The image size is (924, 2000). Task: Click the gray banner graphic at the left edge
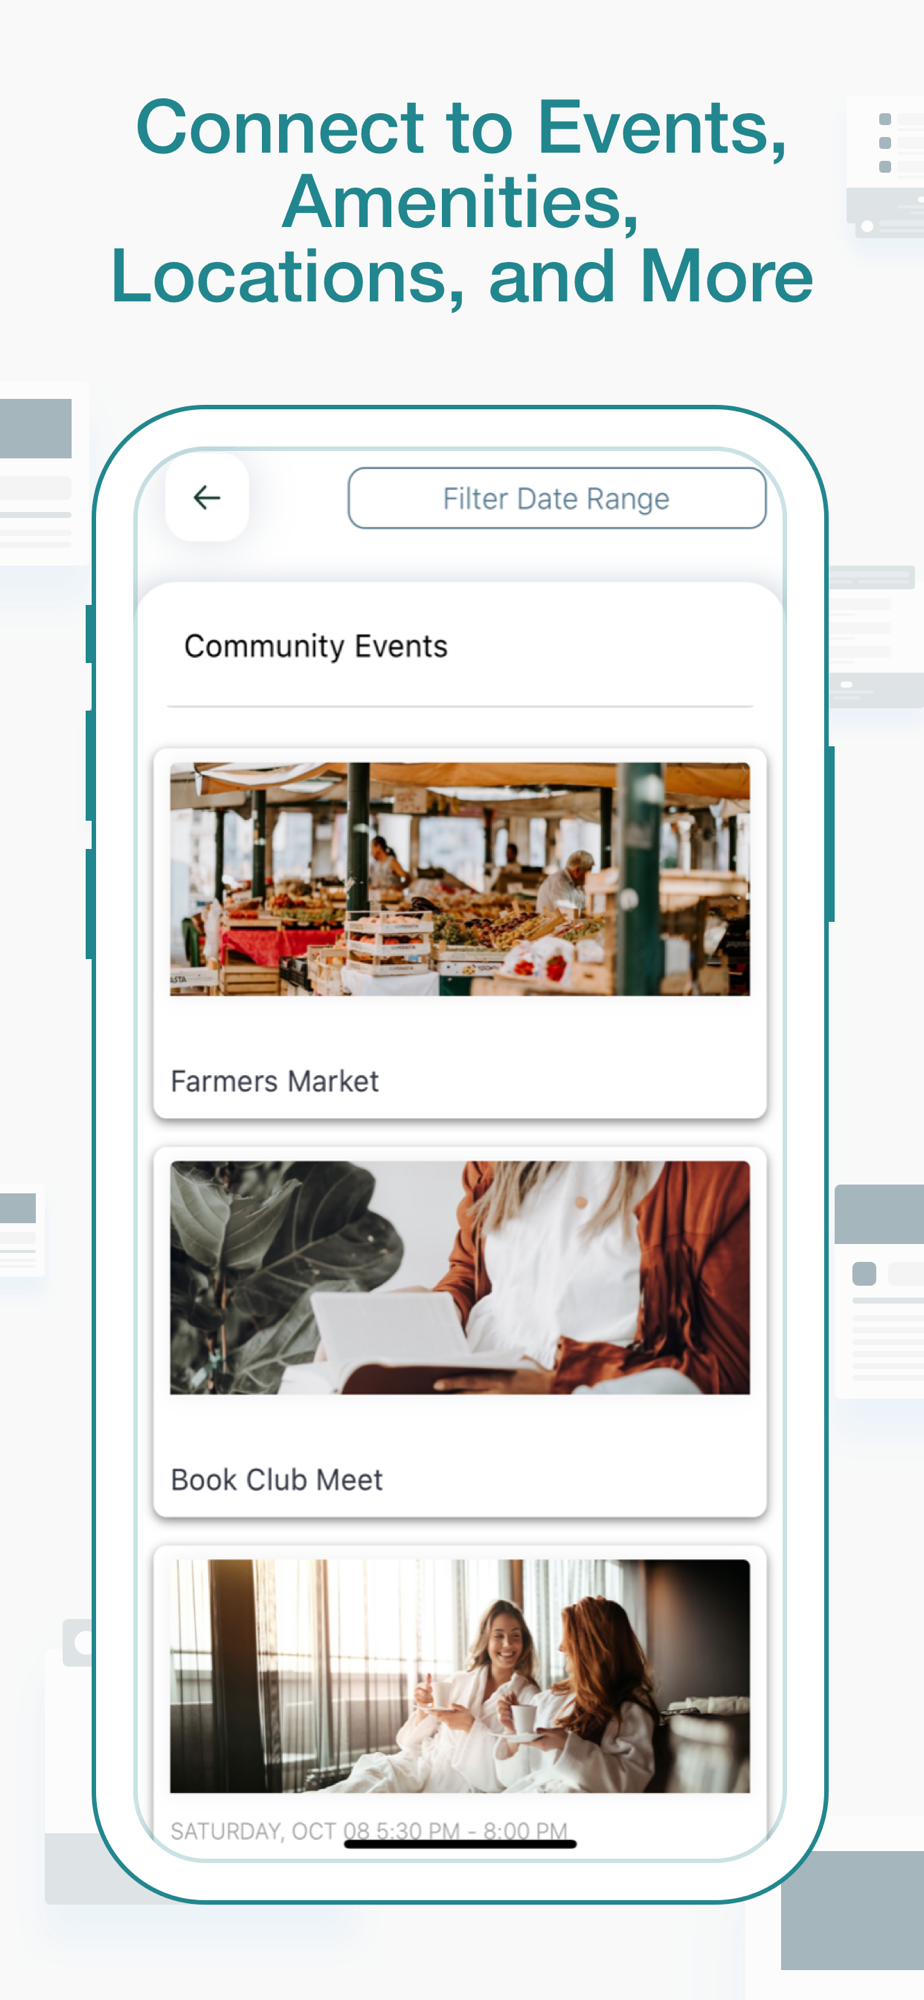36,428
